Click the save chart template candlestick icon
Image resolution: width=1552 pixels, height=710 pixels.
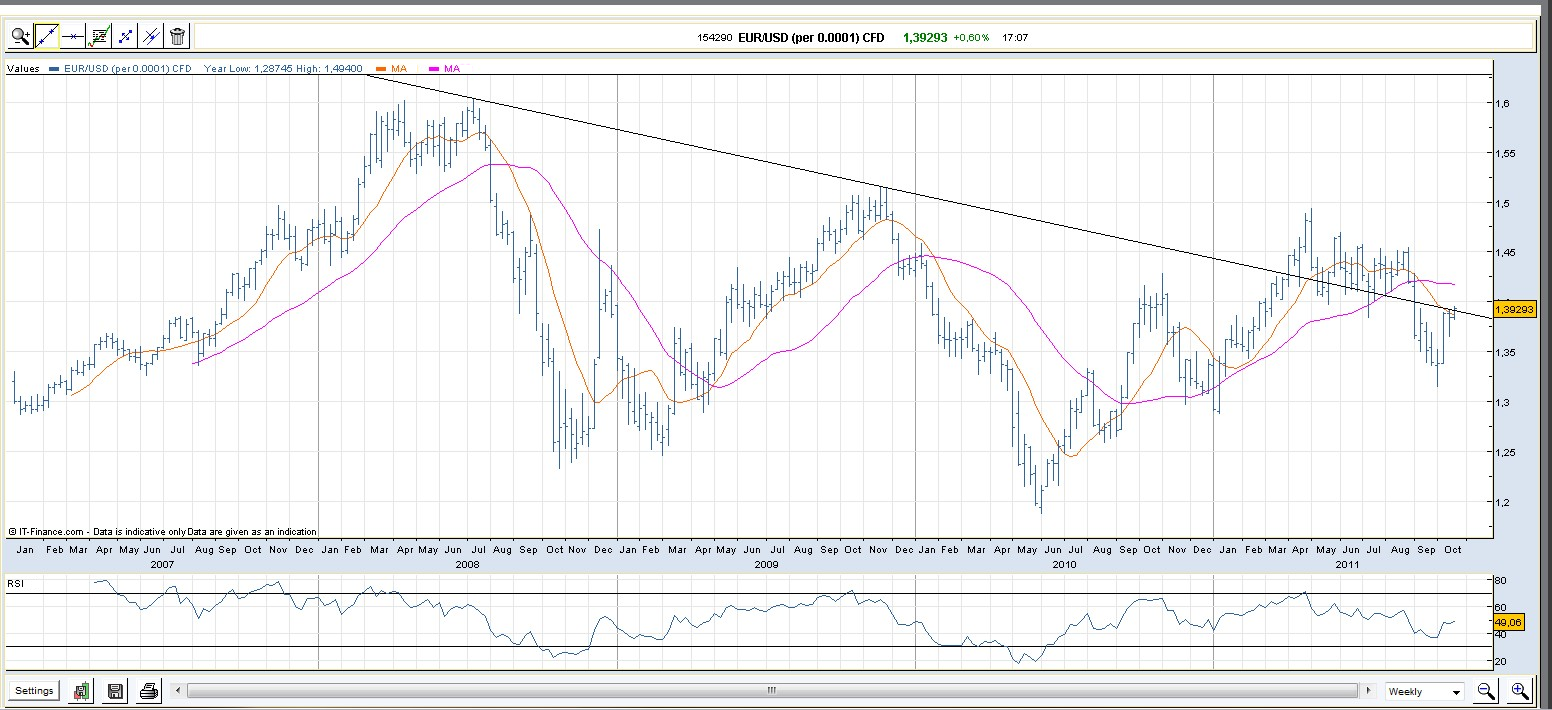(82, 691)
